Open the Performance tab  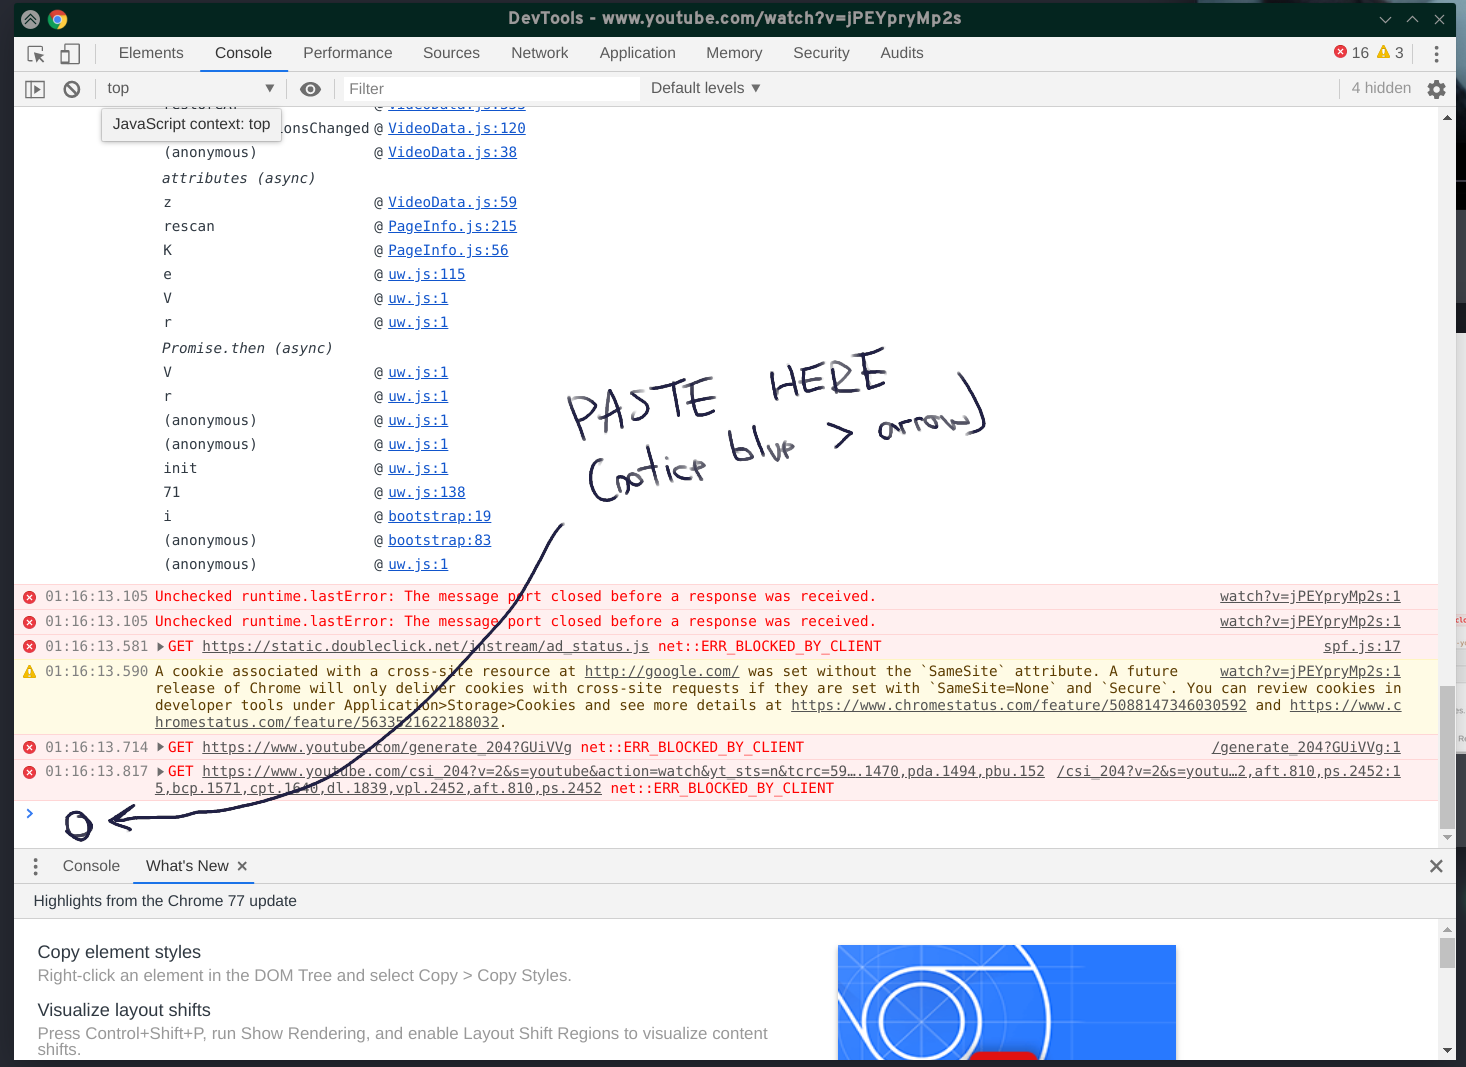[x=348, y=53]
